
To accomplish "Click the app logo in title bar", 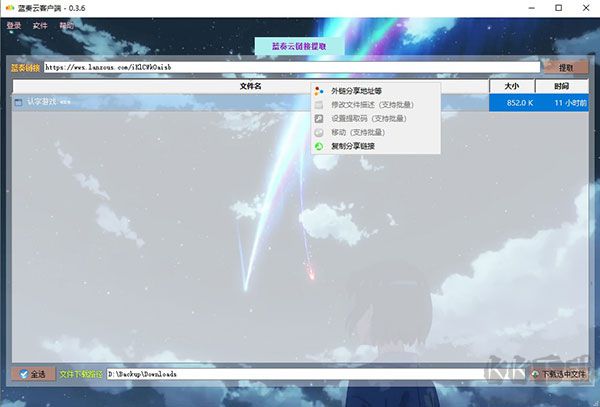I will click(10, 7).
